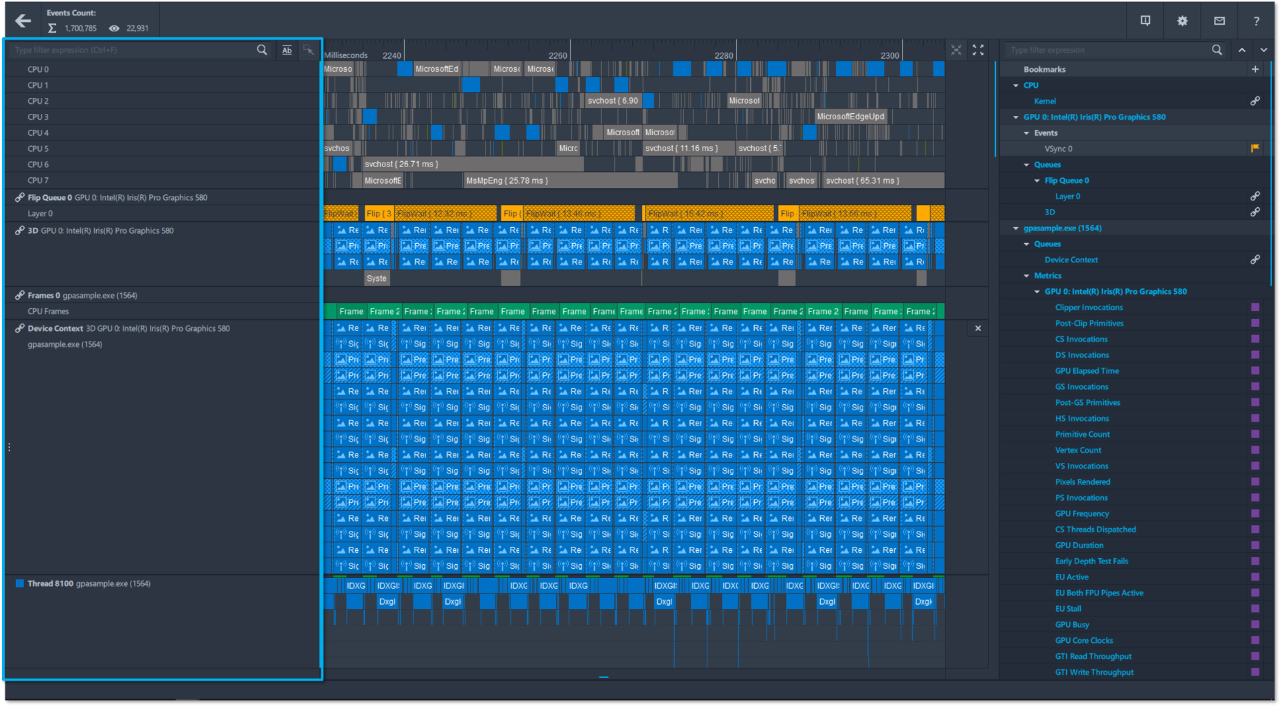The image size is (1280, 706).
Task: Click the svchost { 65.31 ms } block on CPU 7
Action: (882, 180)
